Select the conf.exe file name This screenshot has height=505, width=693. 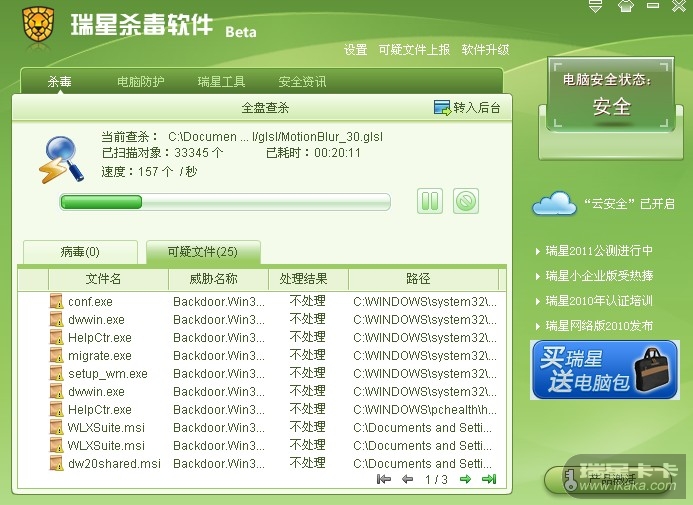(90, 302)
